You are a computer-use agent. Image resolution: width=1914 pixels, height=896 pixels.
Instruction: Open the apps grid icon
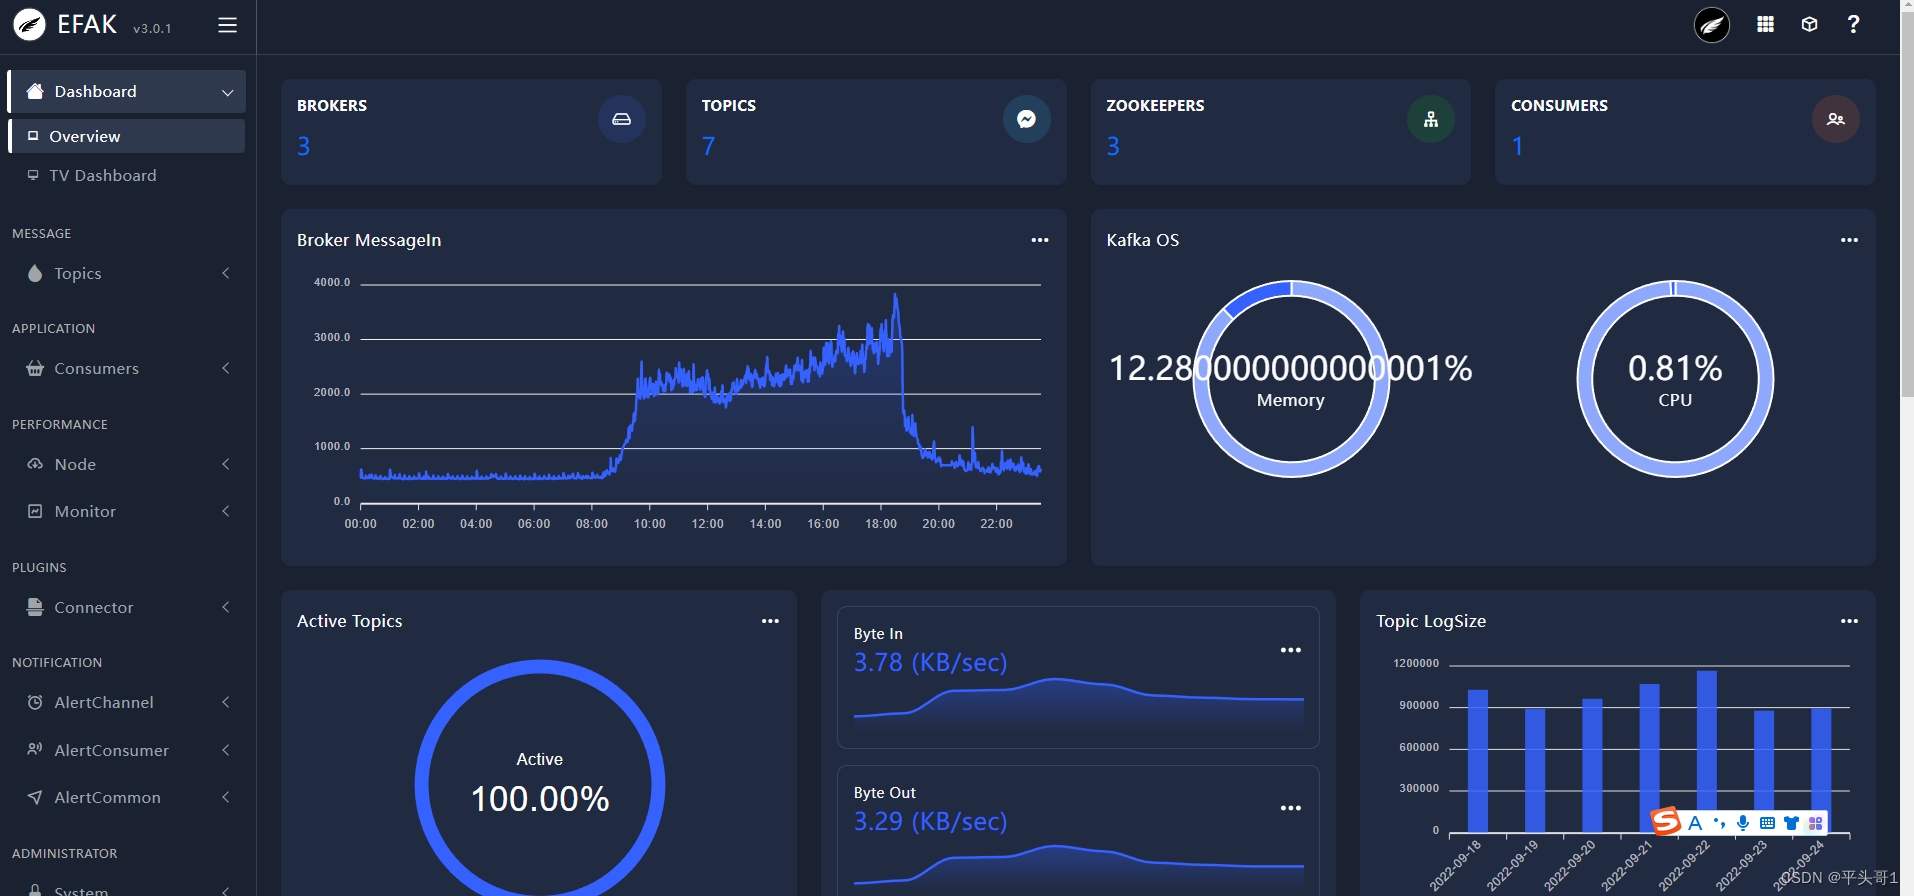pos(1765,24)
